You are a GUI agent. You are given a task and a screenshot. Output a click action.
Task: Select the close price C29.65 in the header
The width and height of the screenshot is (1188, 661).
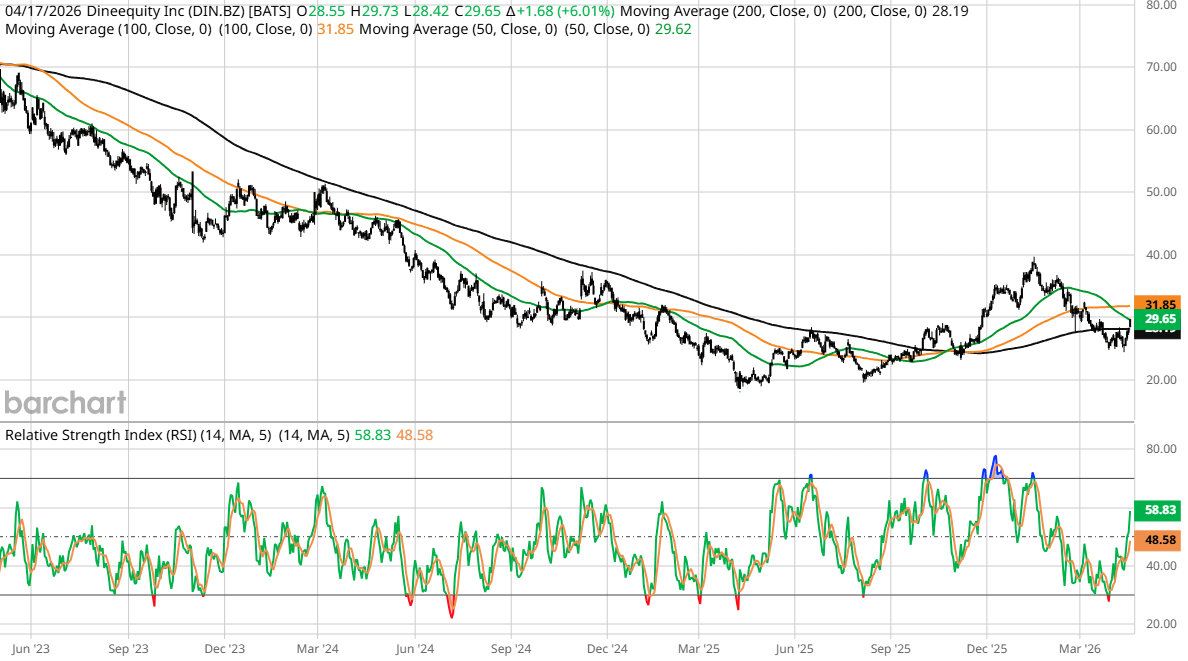click(x=477, y=11)
